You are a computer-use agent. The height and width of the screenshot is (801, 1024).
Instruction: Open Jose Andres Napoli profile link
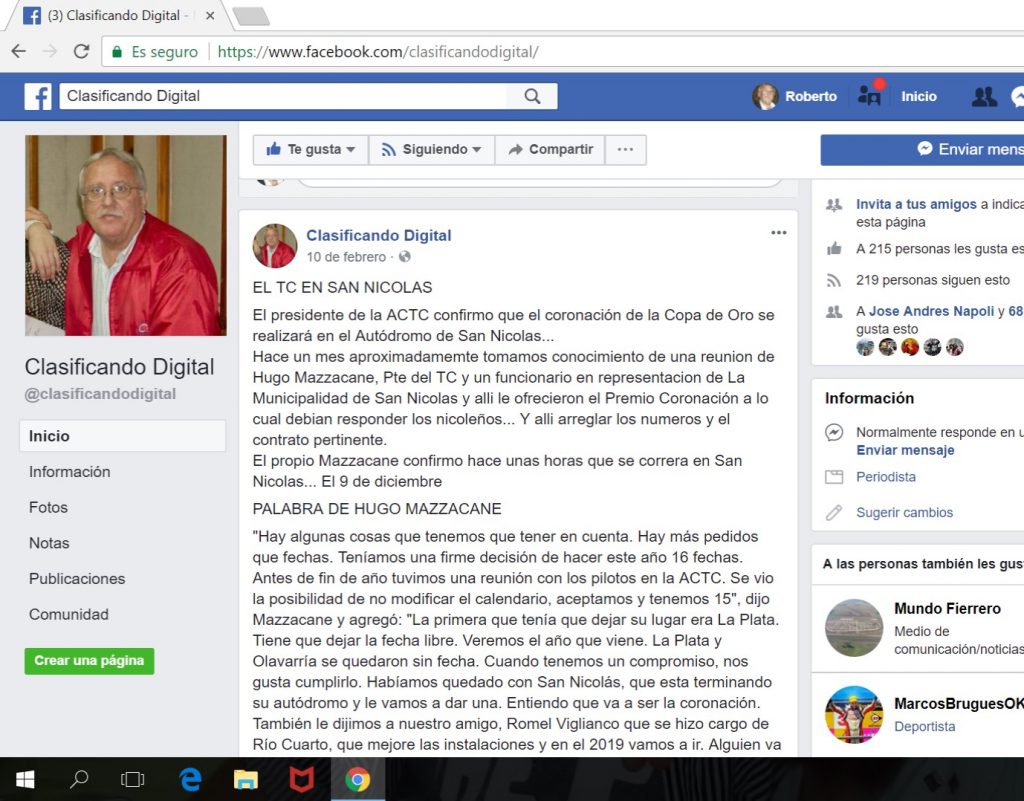click(x=931, y=311)
